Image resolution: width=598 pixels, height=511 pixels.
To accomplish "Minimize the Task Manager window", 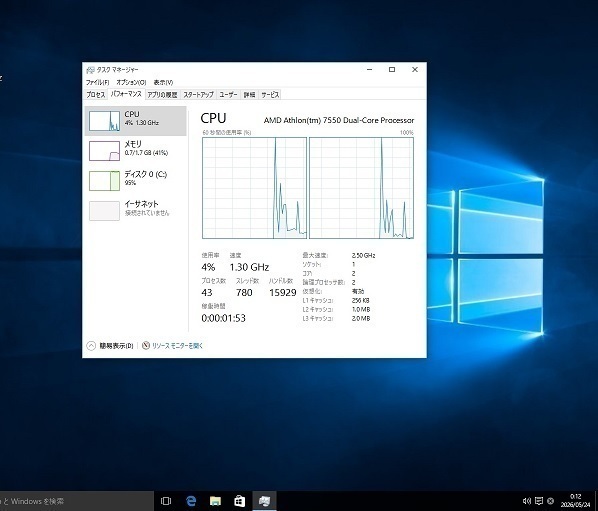I will click(x=370, y=69).
